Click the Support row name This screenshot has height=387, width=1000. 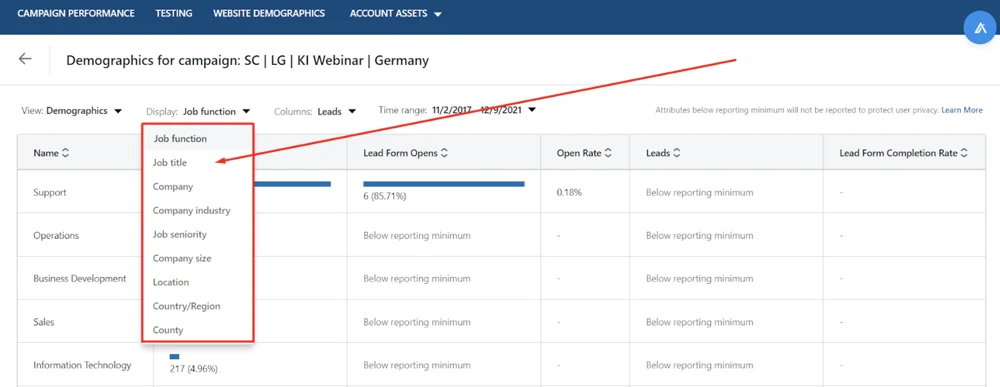pyautogui.click(x=50, y=192)
